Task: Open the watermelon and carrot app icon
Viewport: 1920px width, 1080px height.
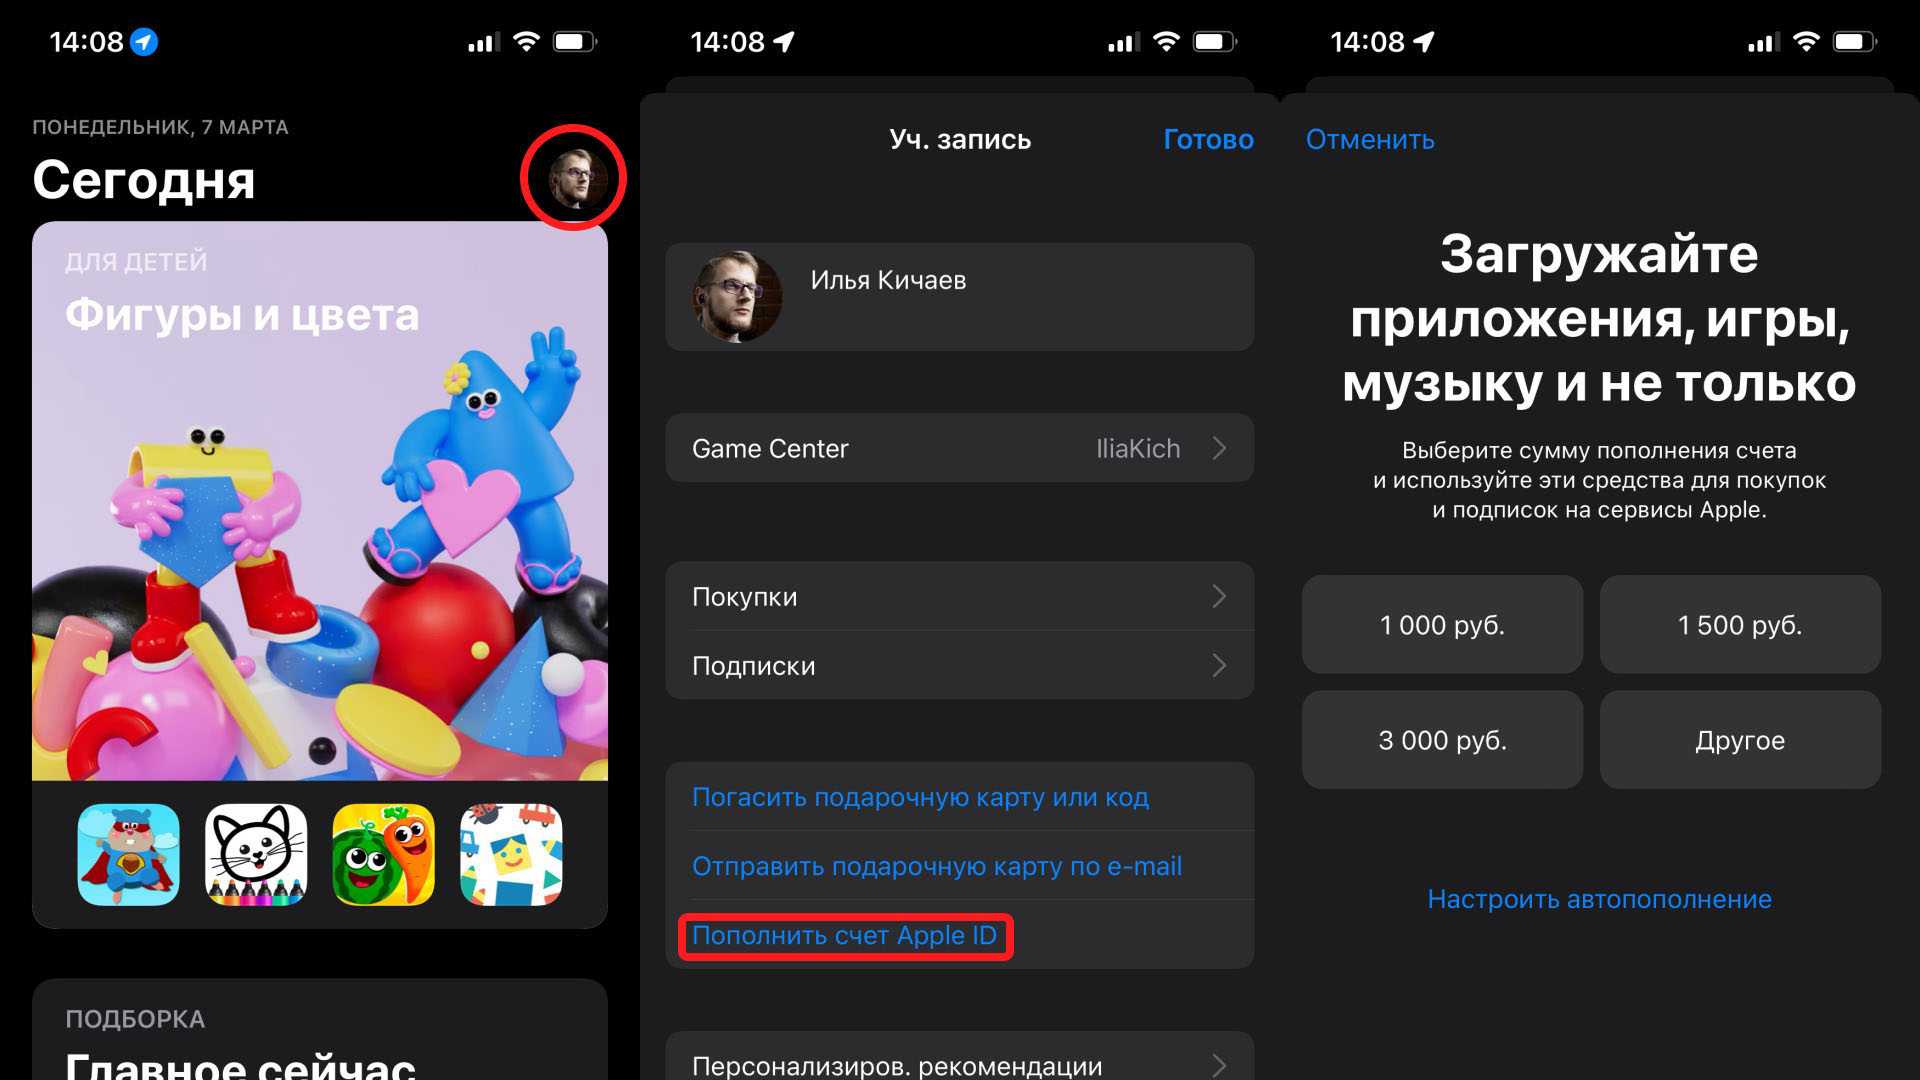Action: coord(383,855)
